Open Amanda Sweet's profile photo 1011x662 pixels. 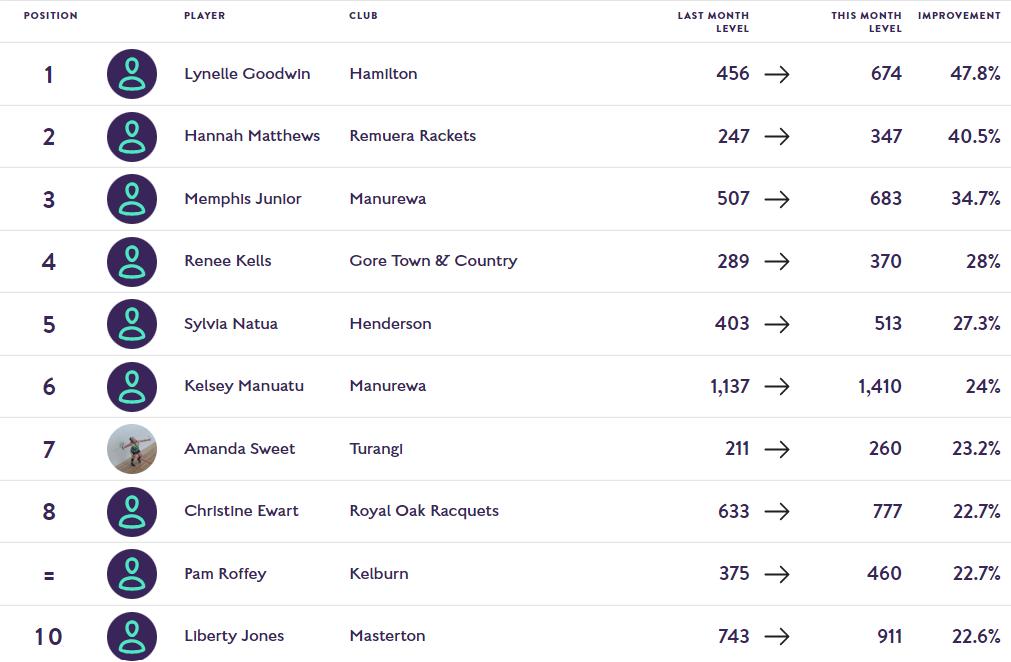[132, 449]
